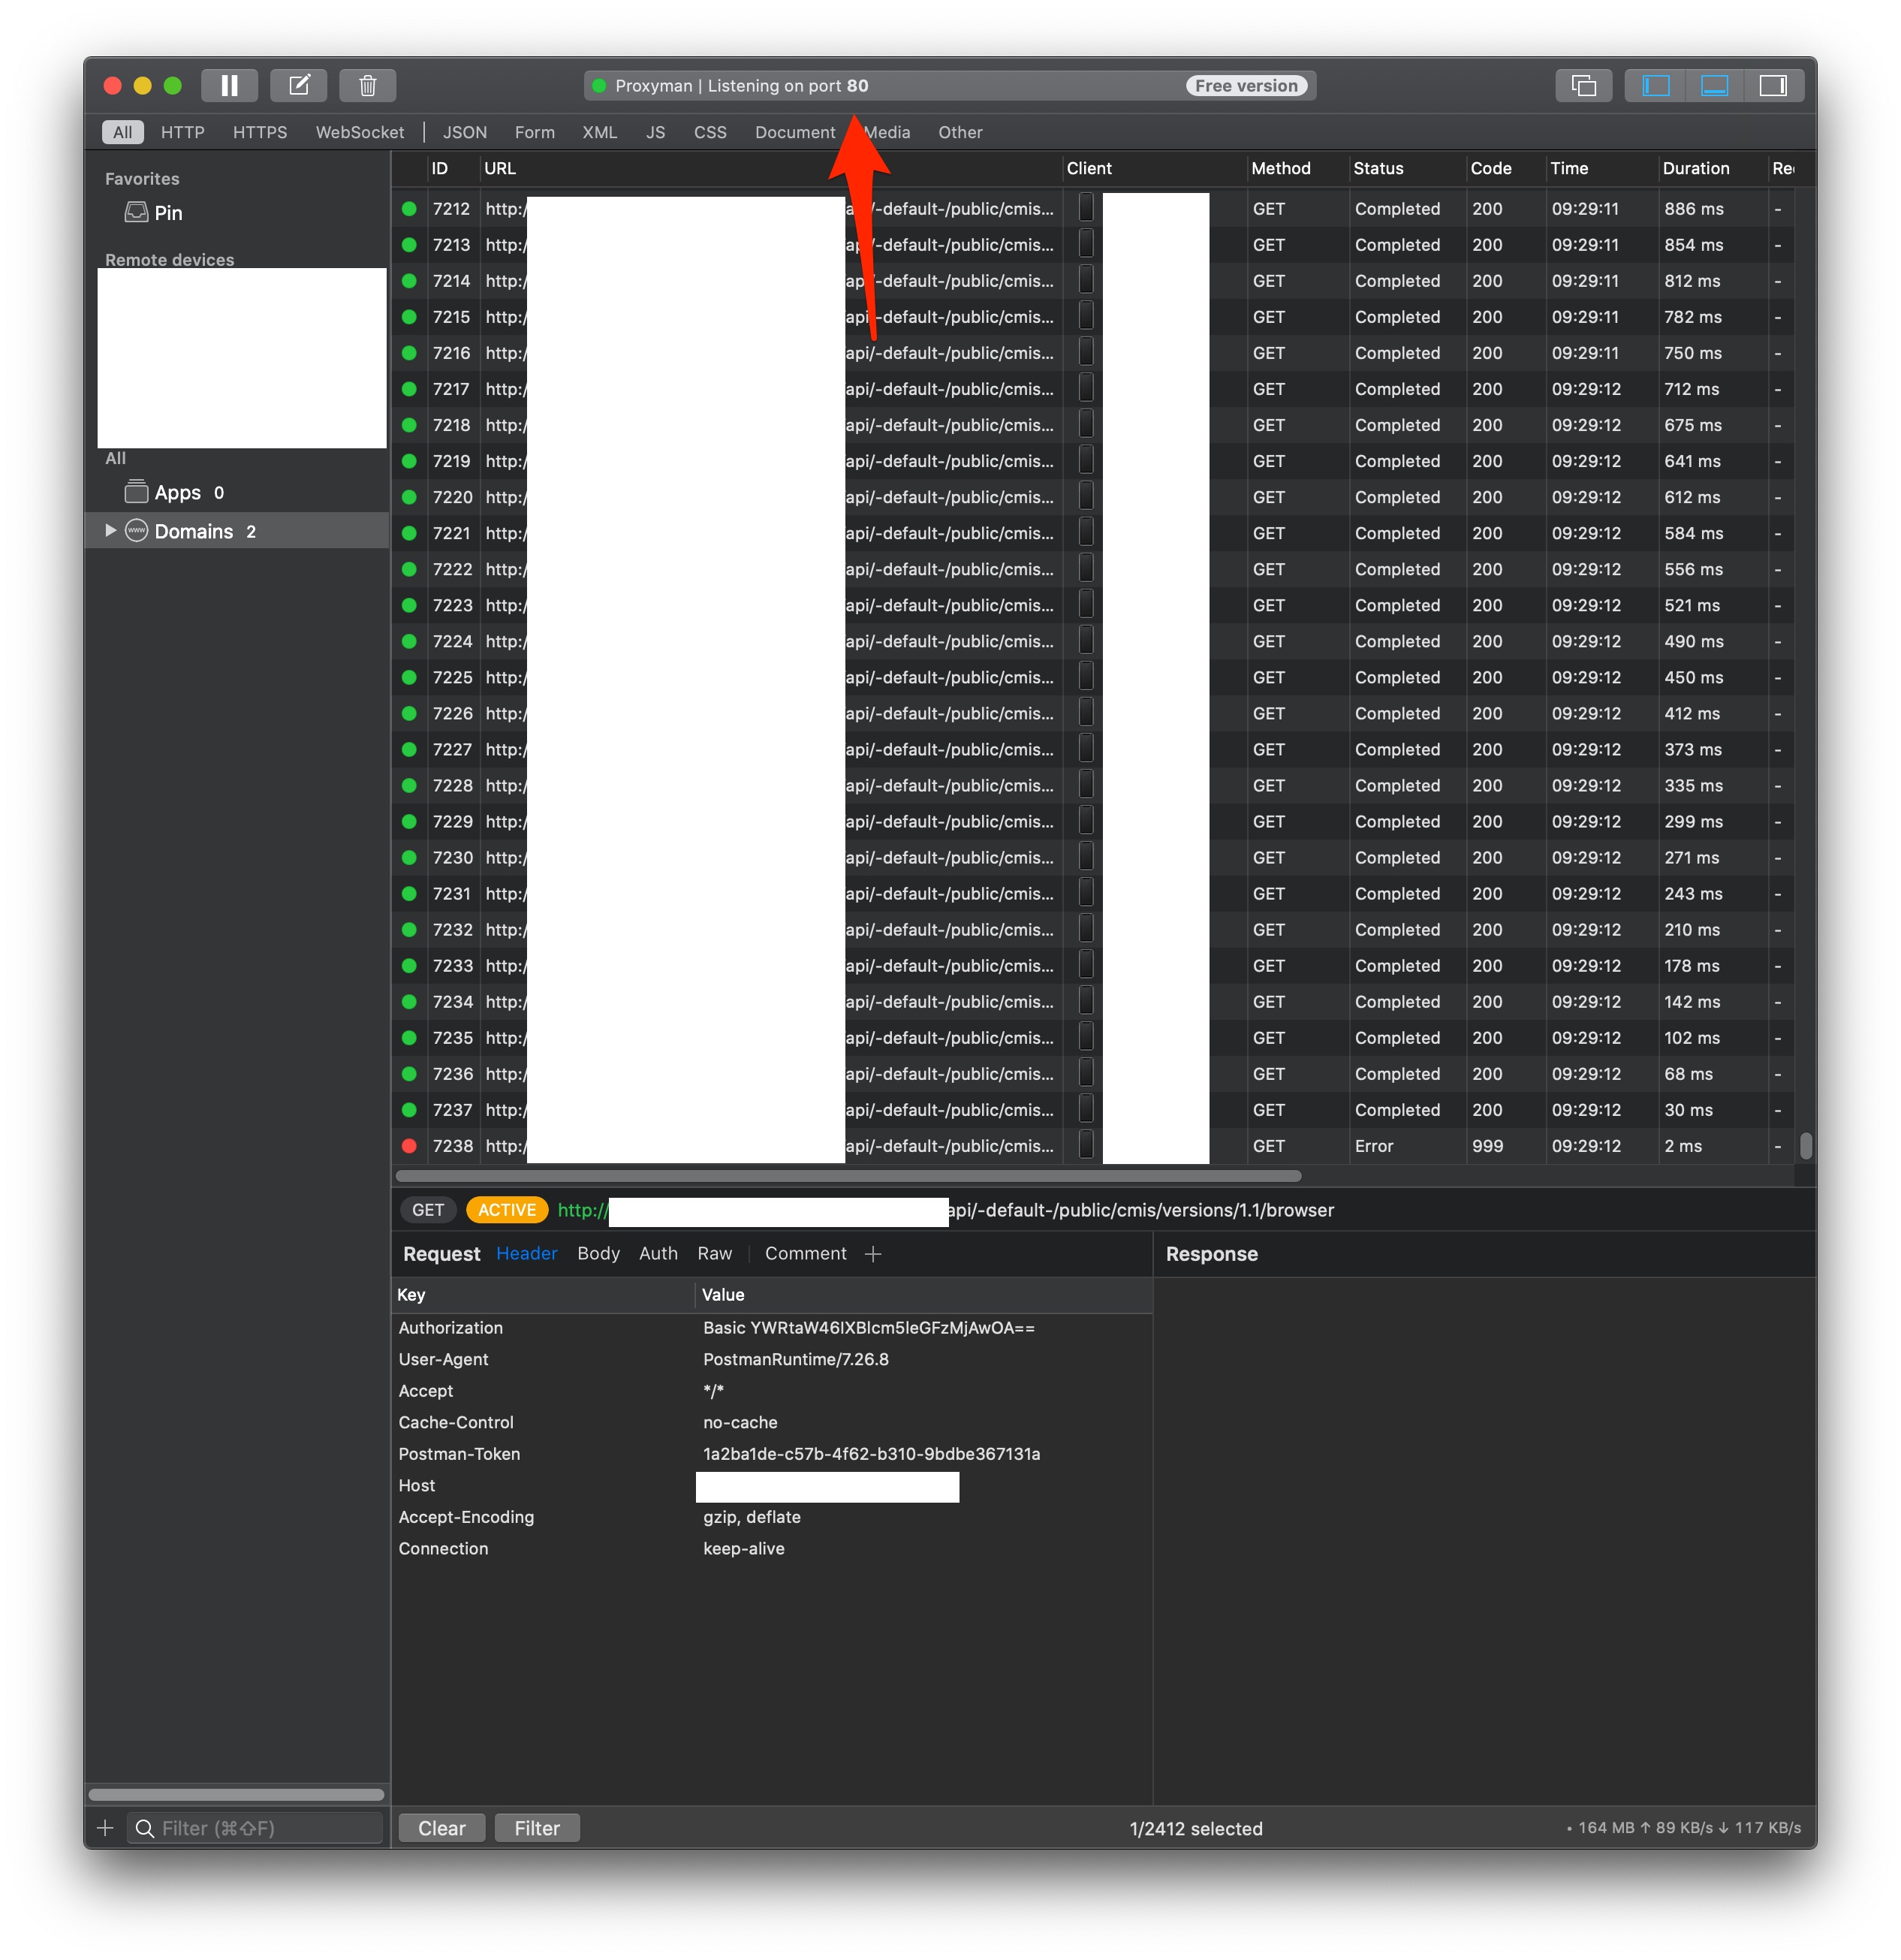This screenshot has height=1960, width=1901.
Task: Click the horizontal scrollbar under request list
Action: point(848,1175)
